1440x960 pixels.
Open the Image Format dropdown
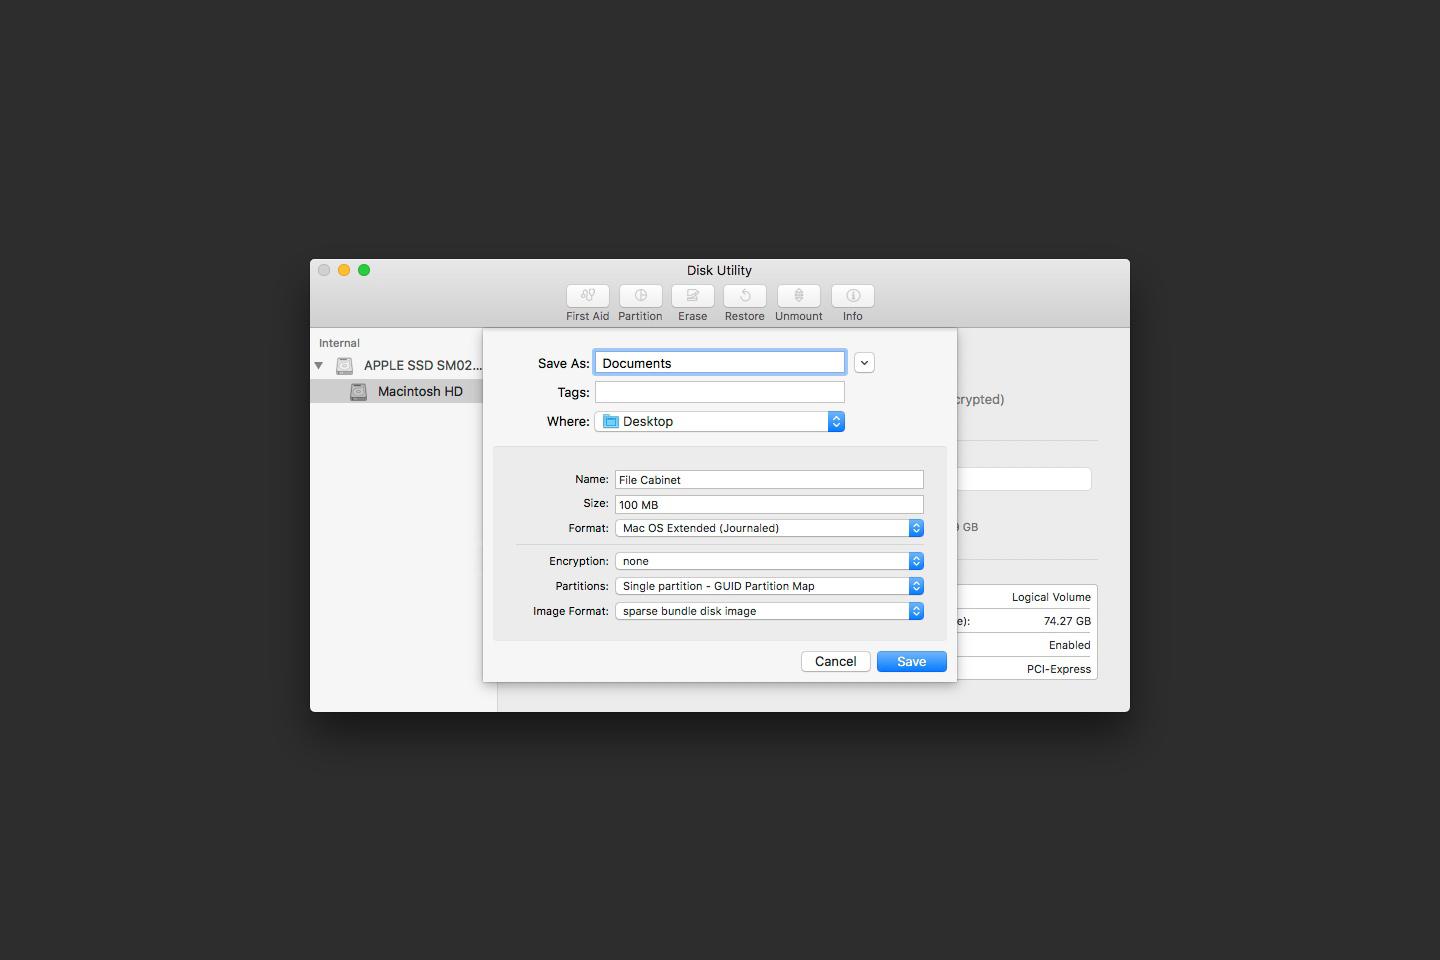pyautogui.click(x=915, y=611)
